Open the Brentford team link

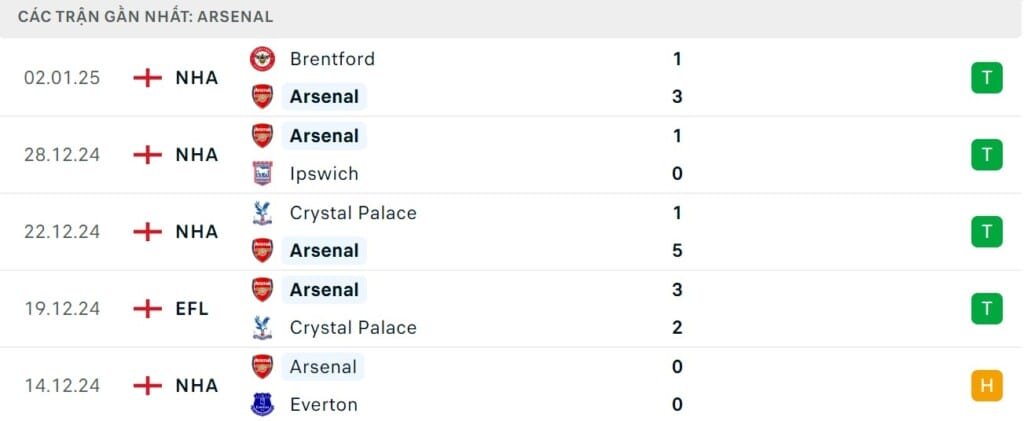point(332,59)
